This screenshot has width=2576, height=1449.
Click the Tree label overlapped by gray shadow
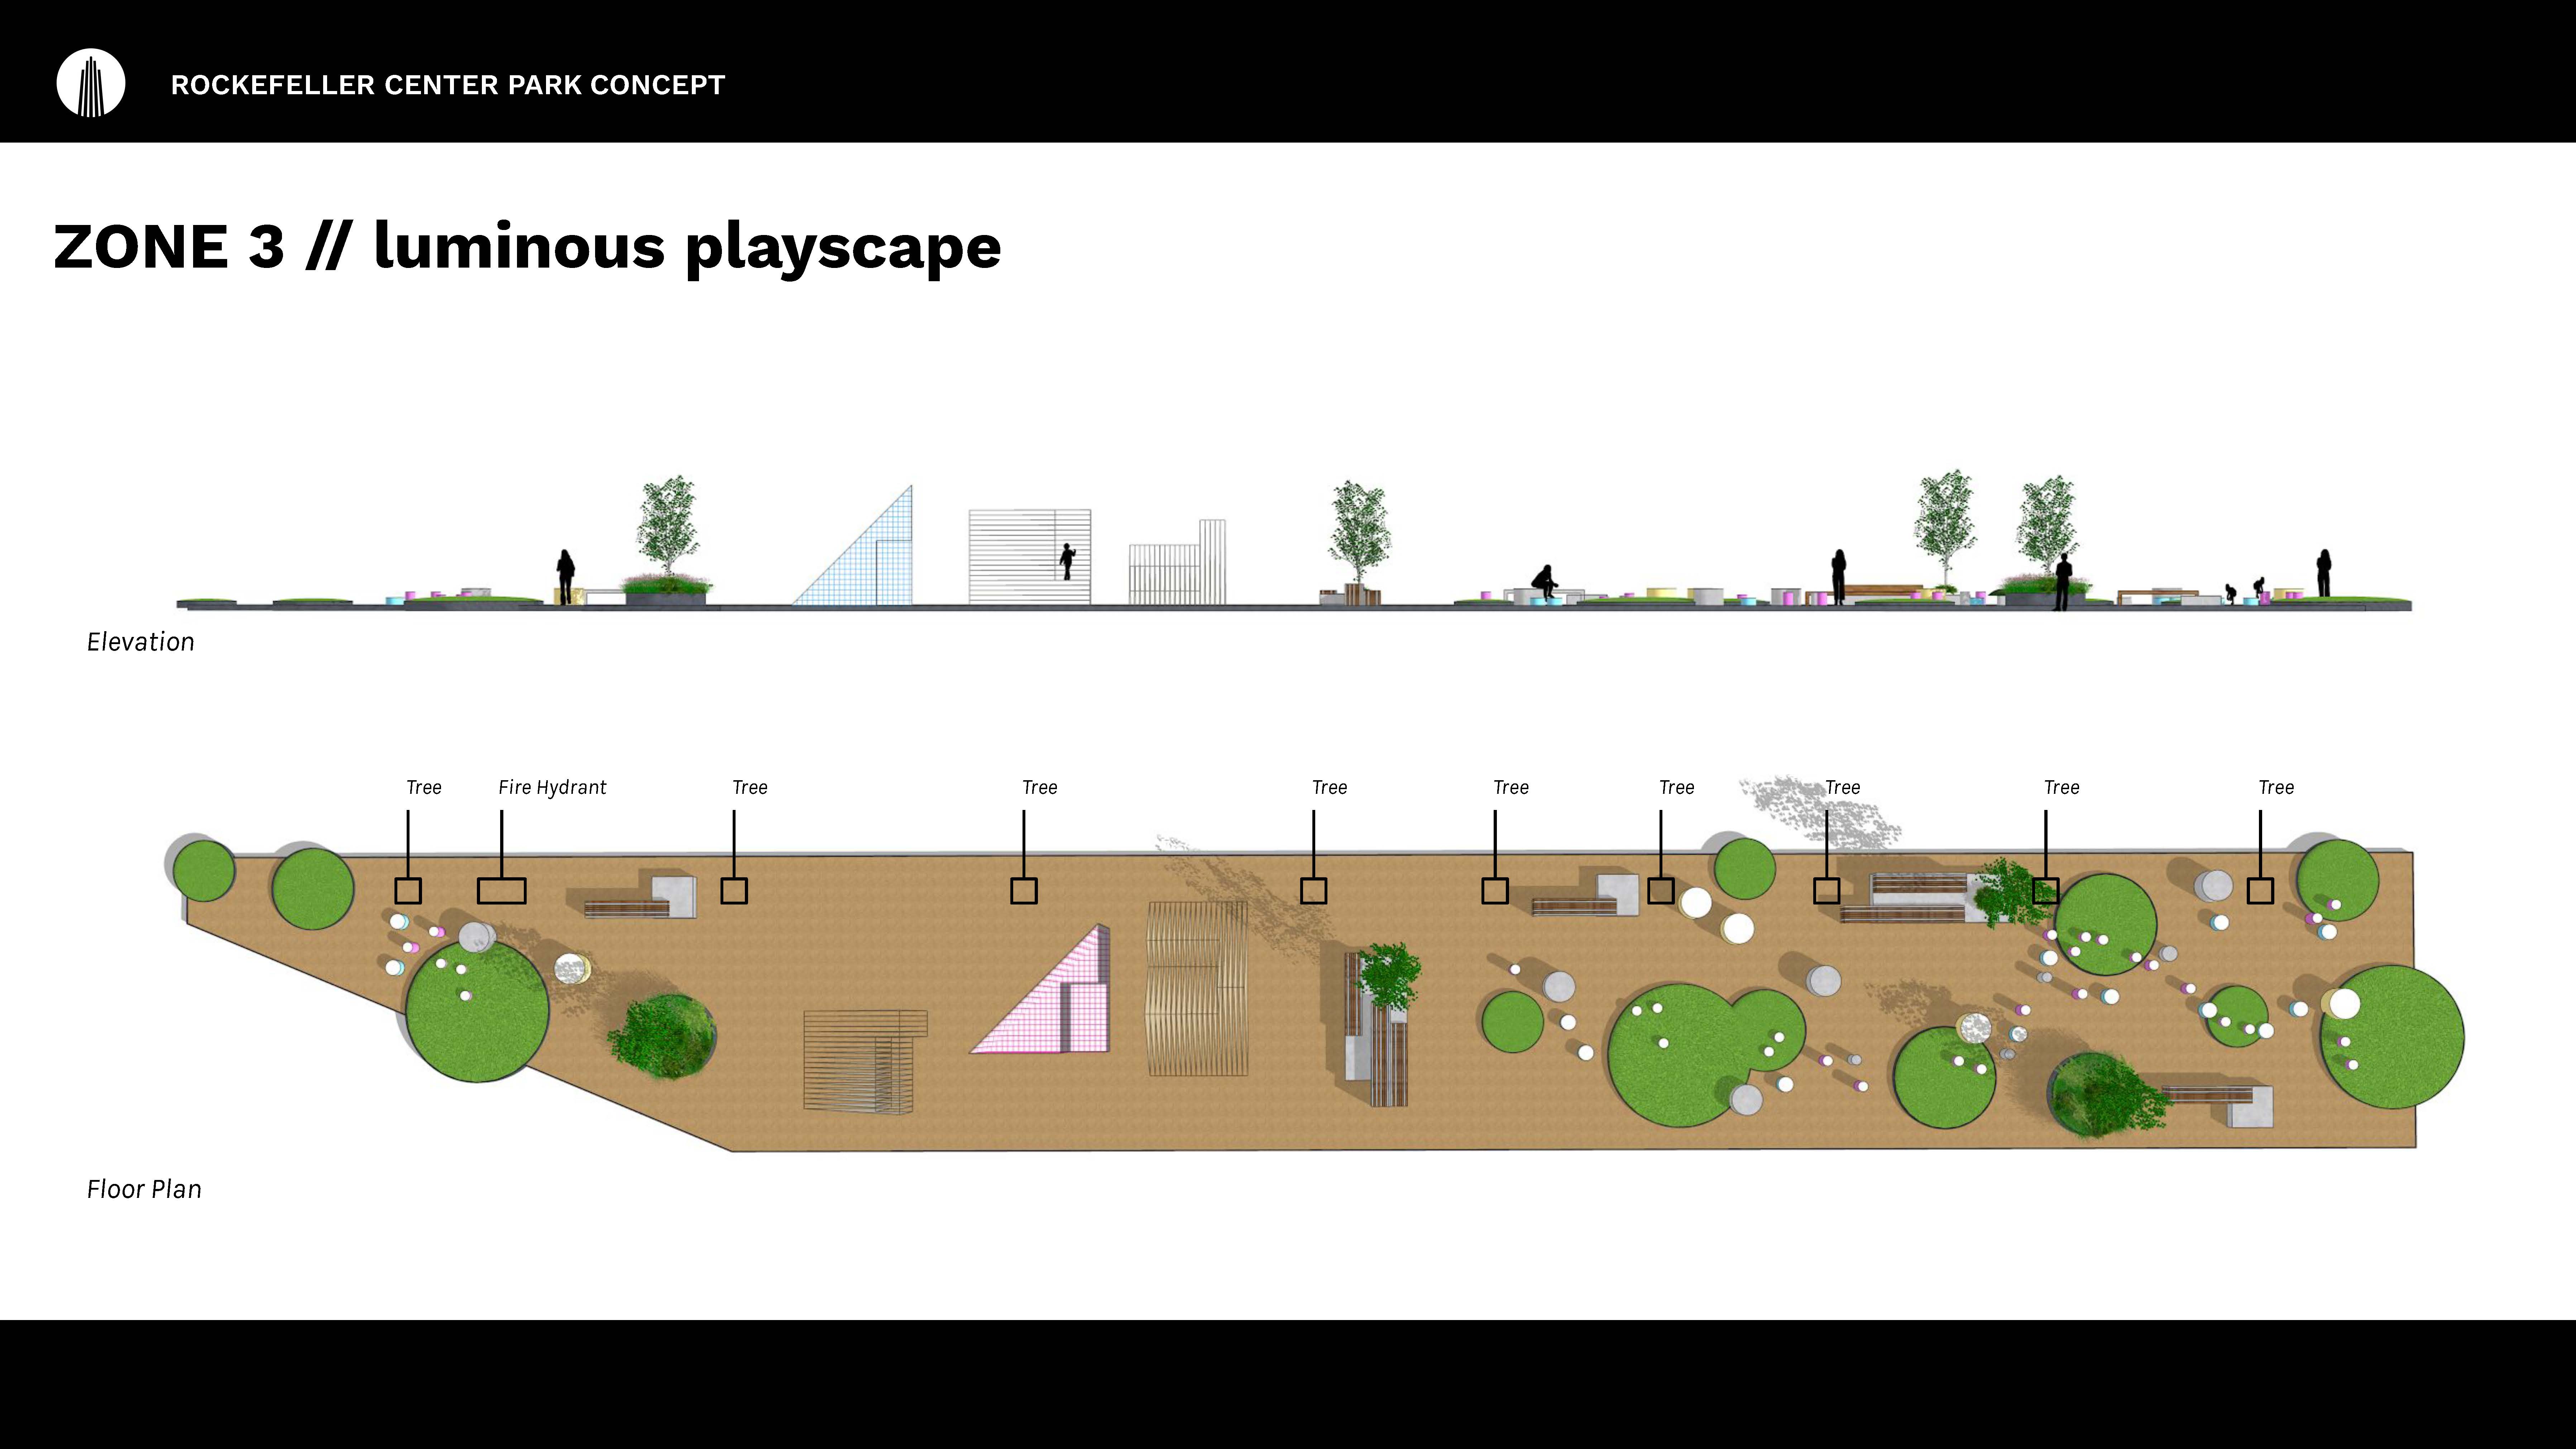1843,788
